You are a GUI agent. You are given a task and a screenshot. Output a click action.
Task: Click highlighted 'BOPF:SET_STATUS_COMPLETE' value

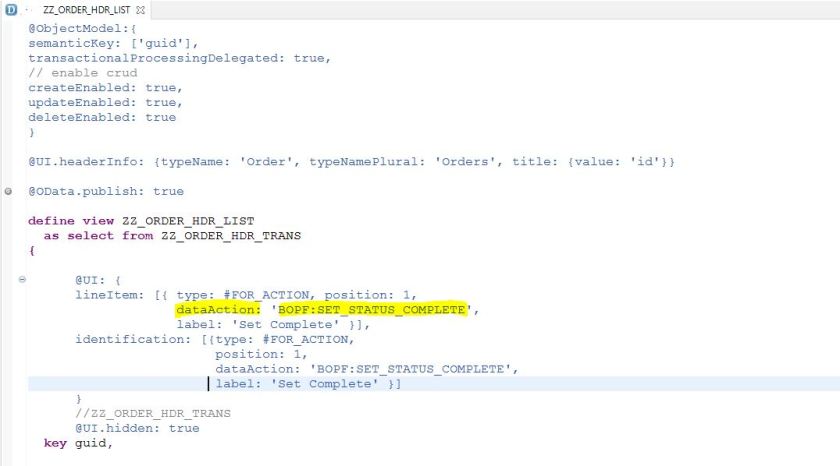tap(372, 310)
